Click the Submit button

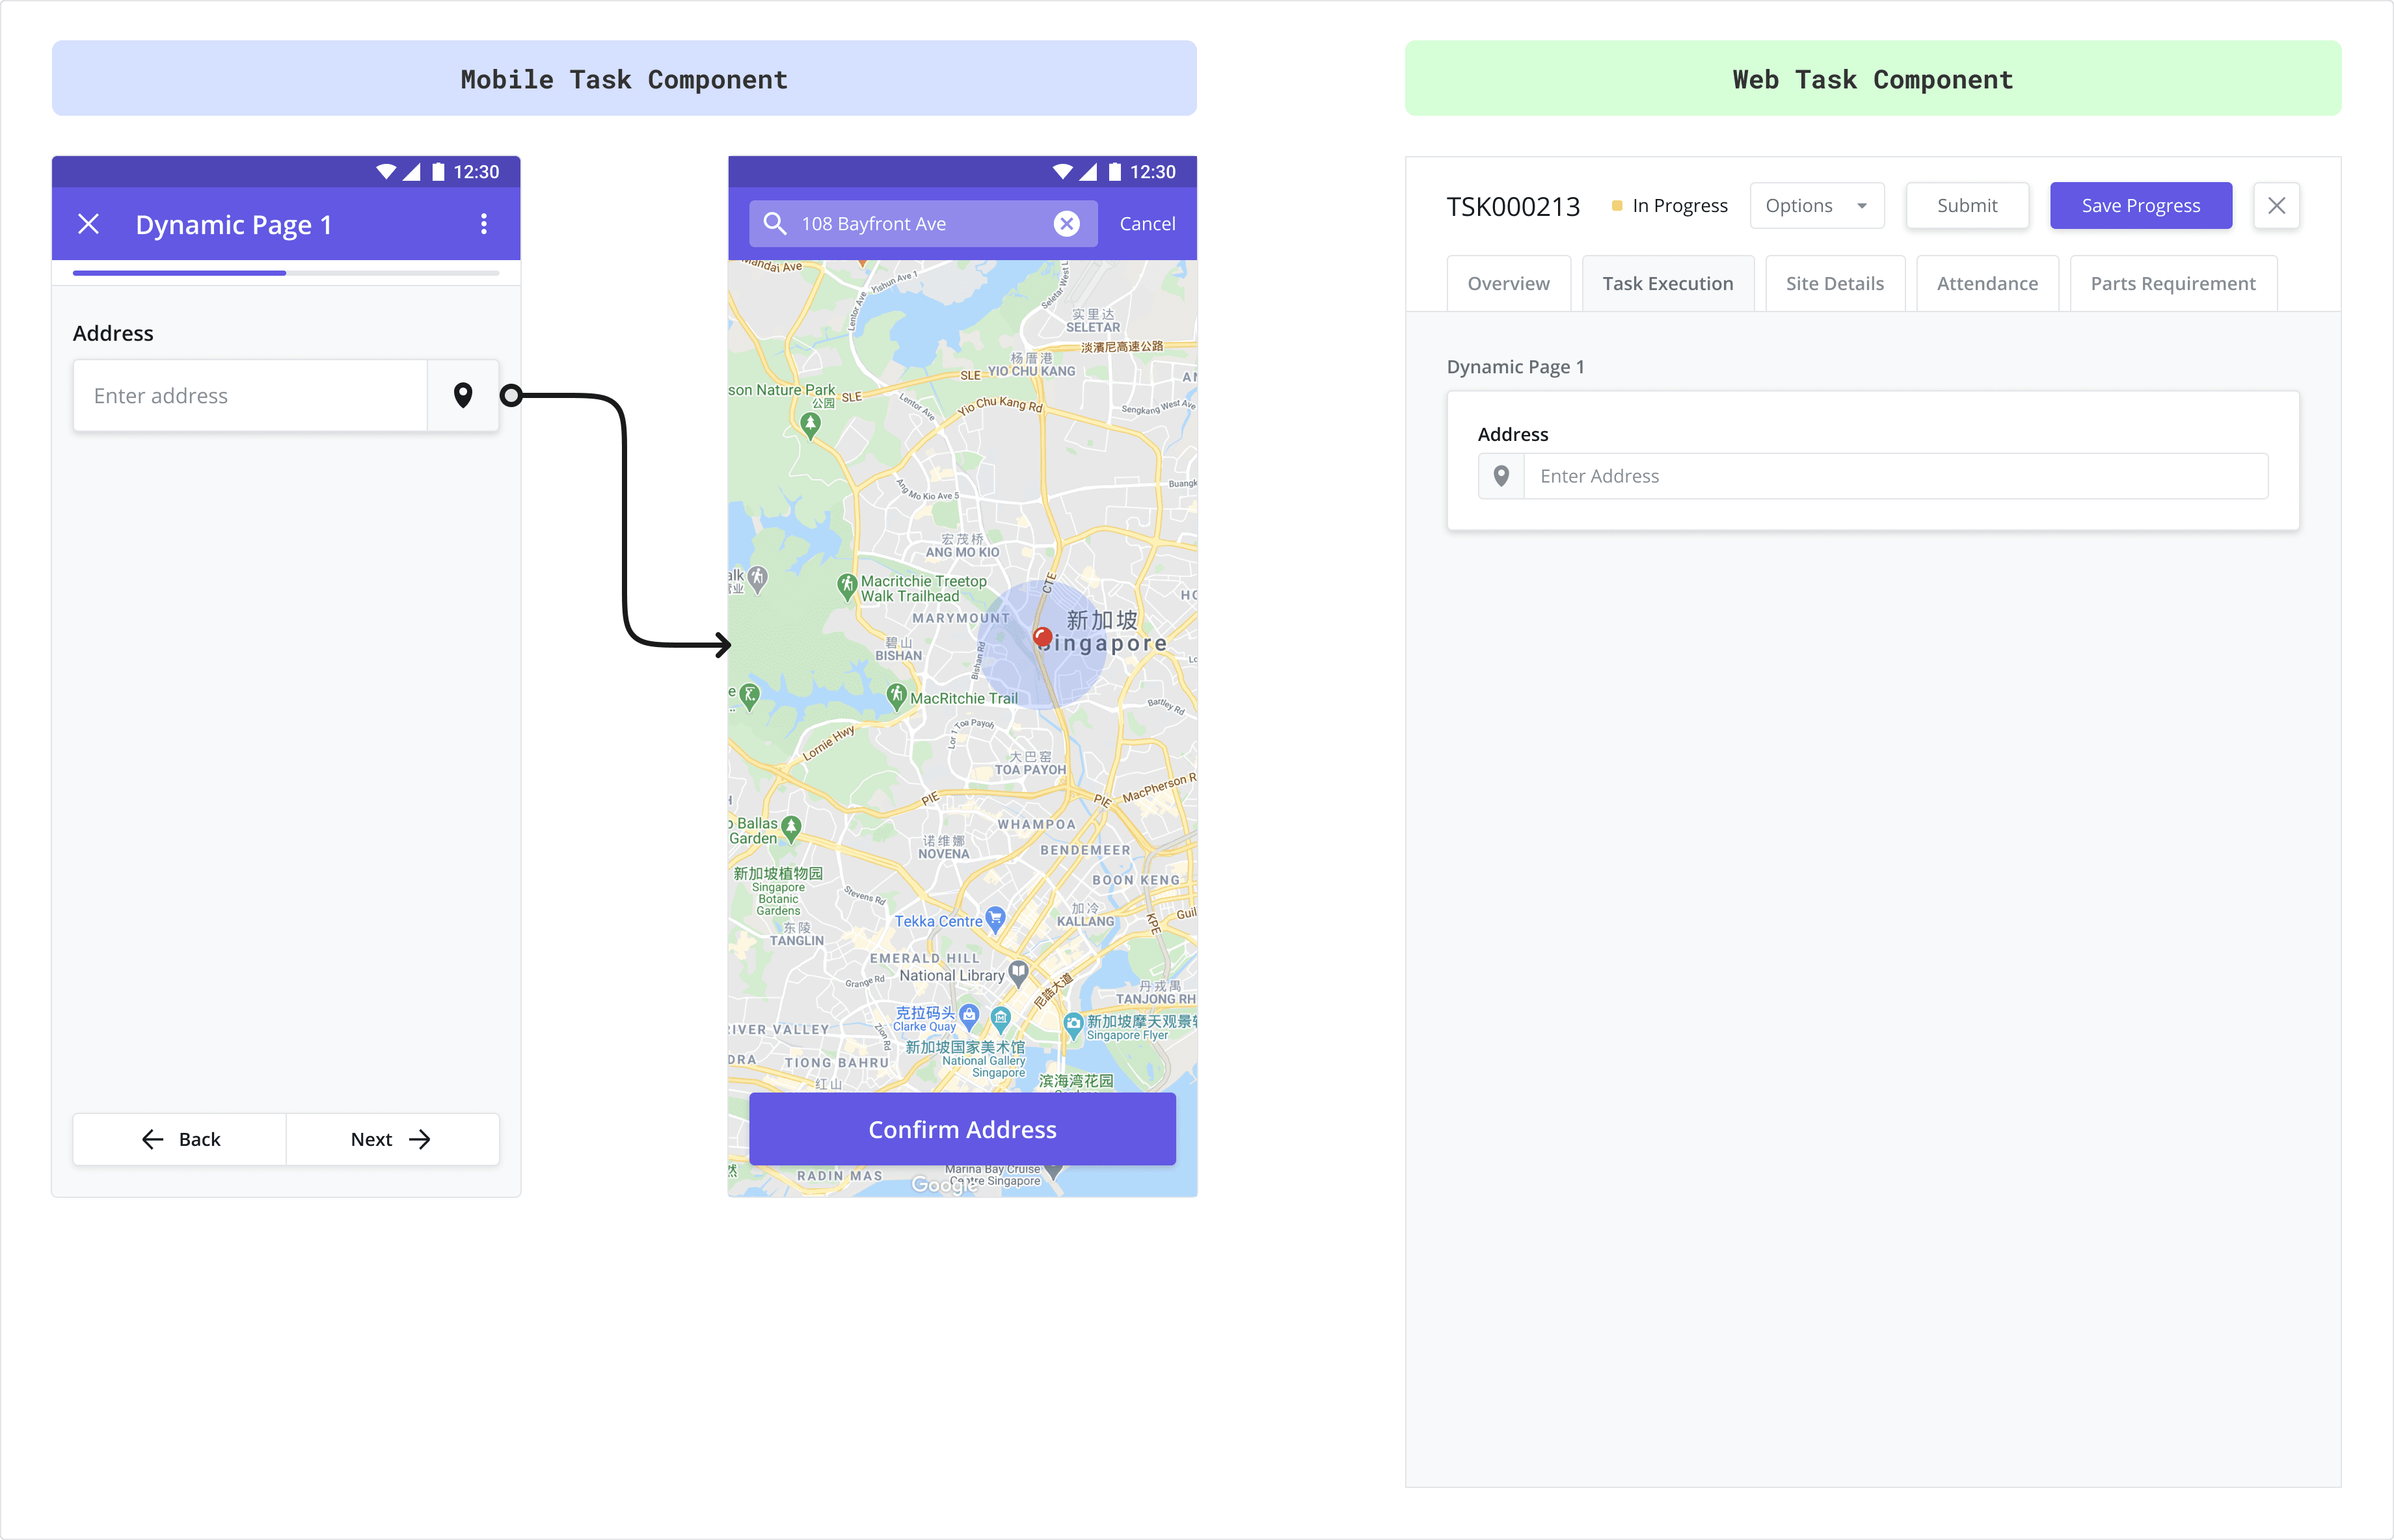pos(1967,205)
